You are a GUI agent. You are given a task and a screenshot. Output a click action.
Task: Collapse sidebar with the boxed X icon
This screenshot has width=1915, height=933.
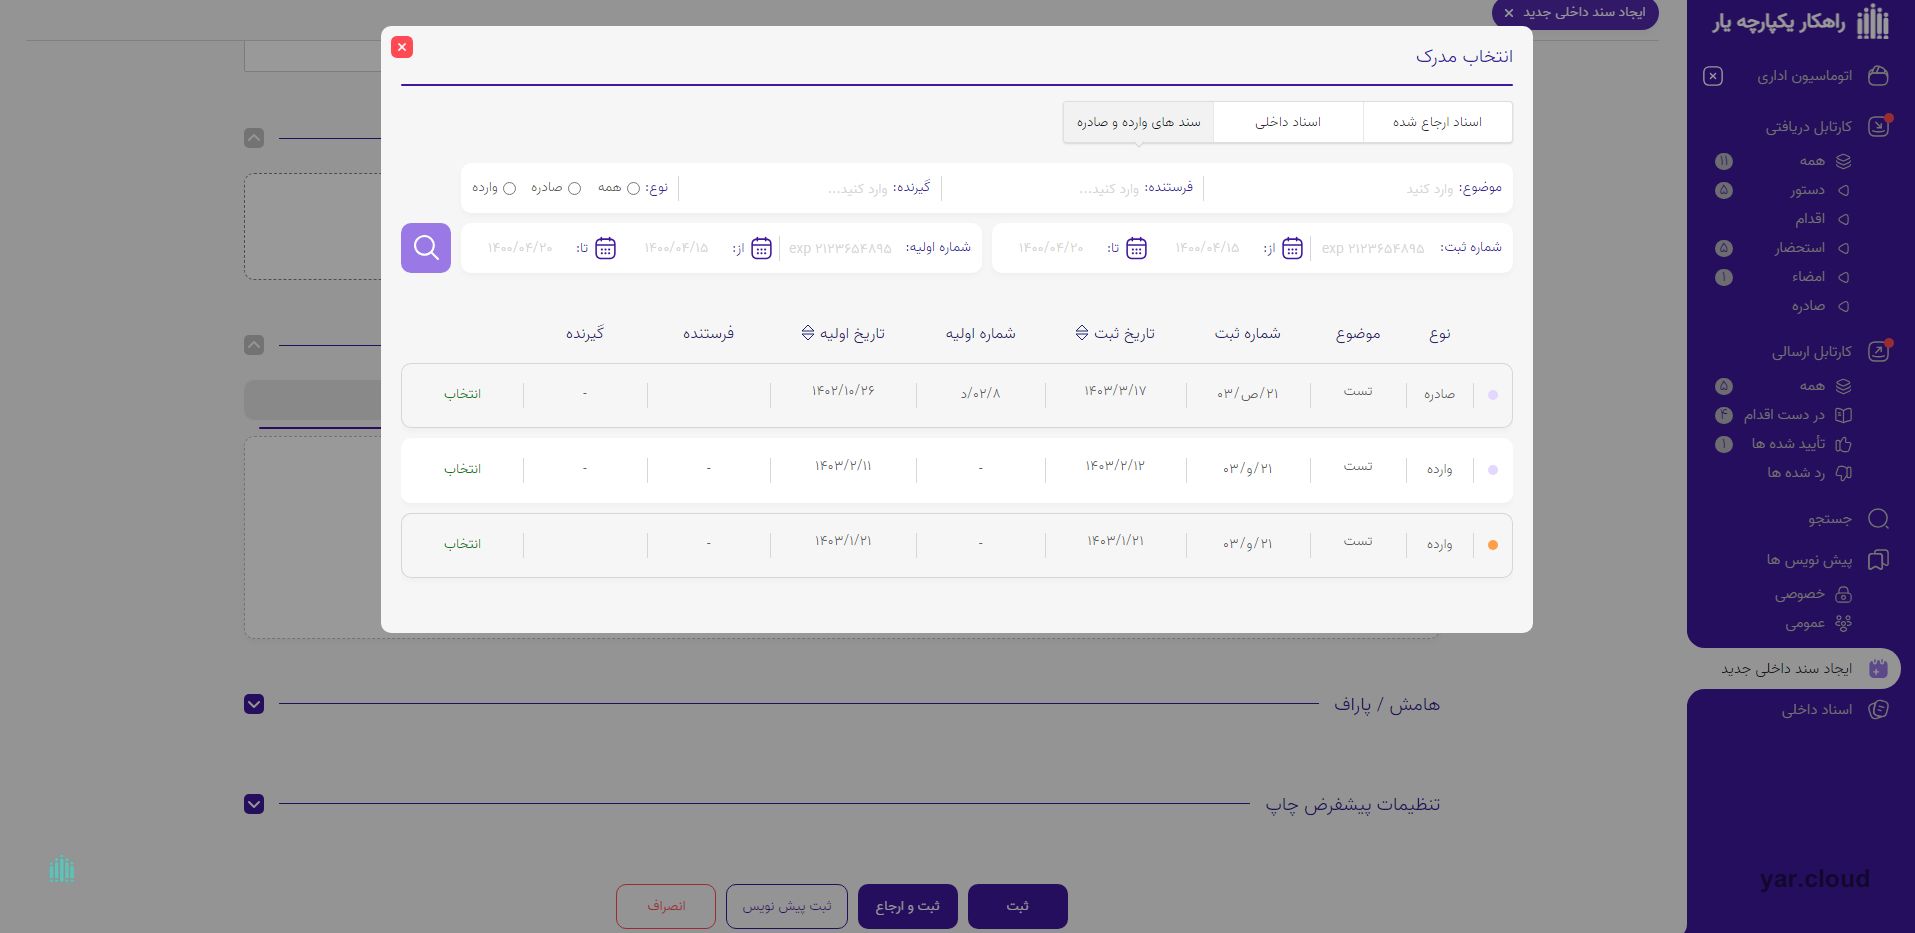click(x=1713, y=76)
